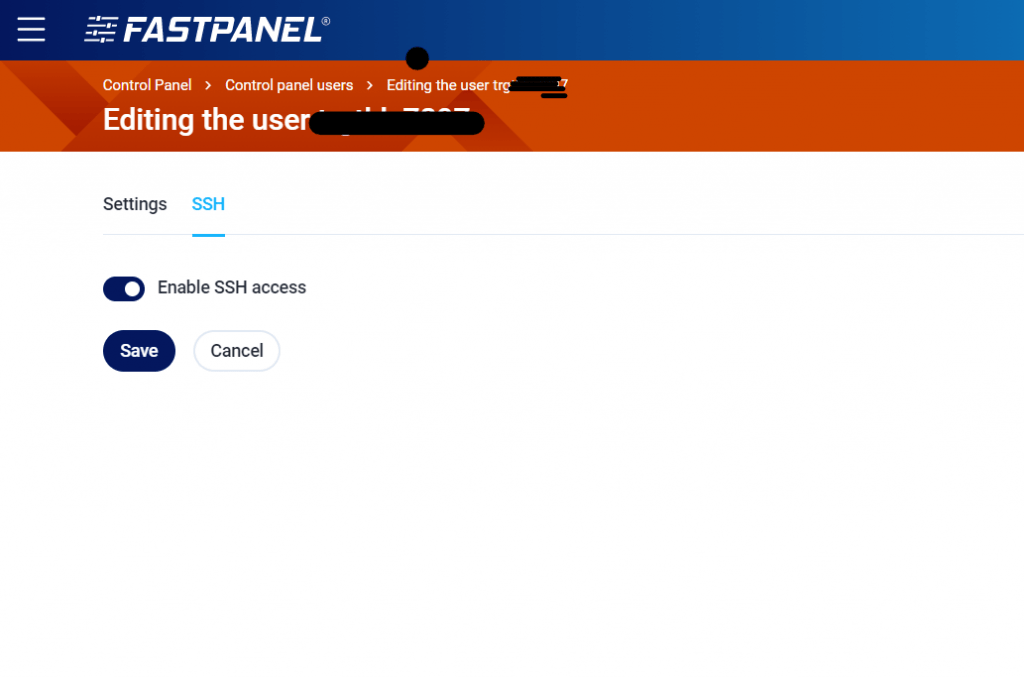Cancel editing the user
The width and height of the screenshot is (1024, 677).
pos(237,351)
